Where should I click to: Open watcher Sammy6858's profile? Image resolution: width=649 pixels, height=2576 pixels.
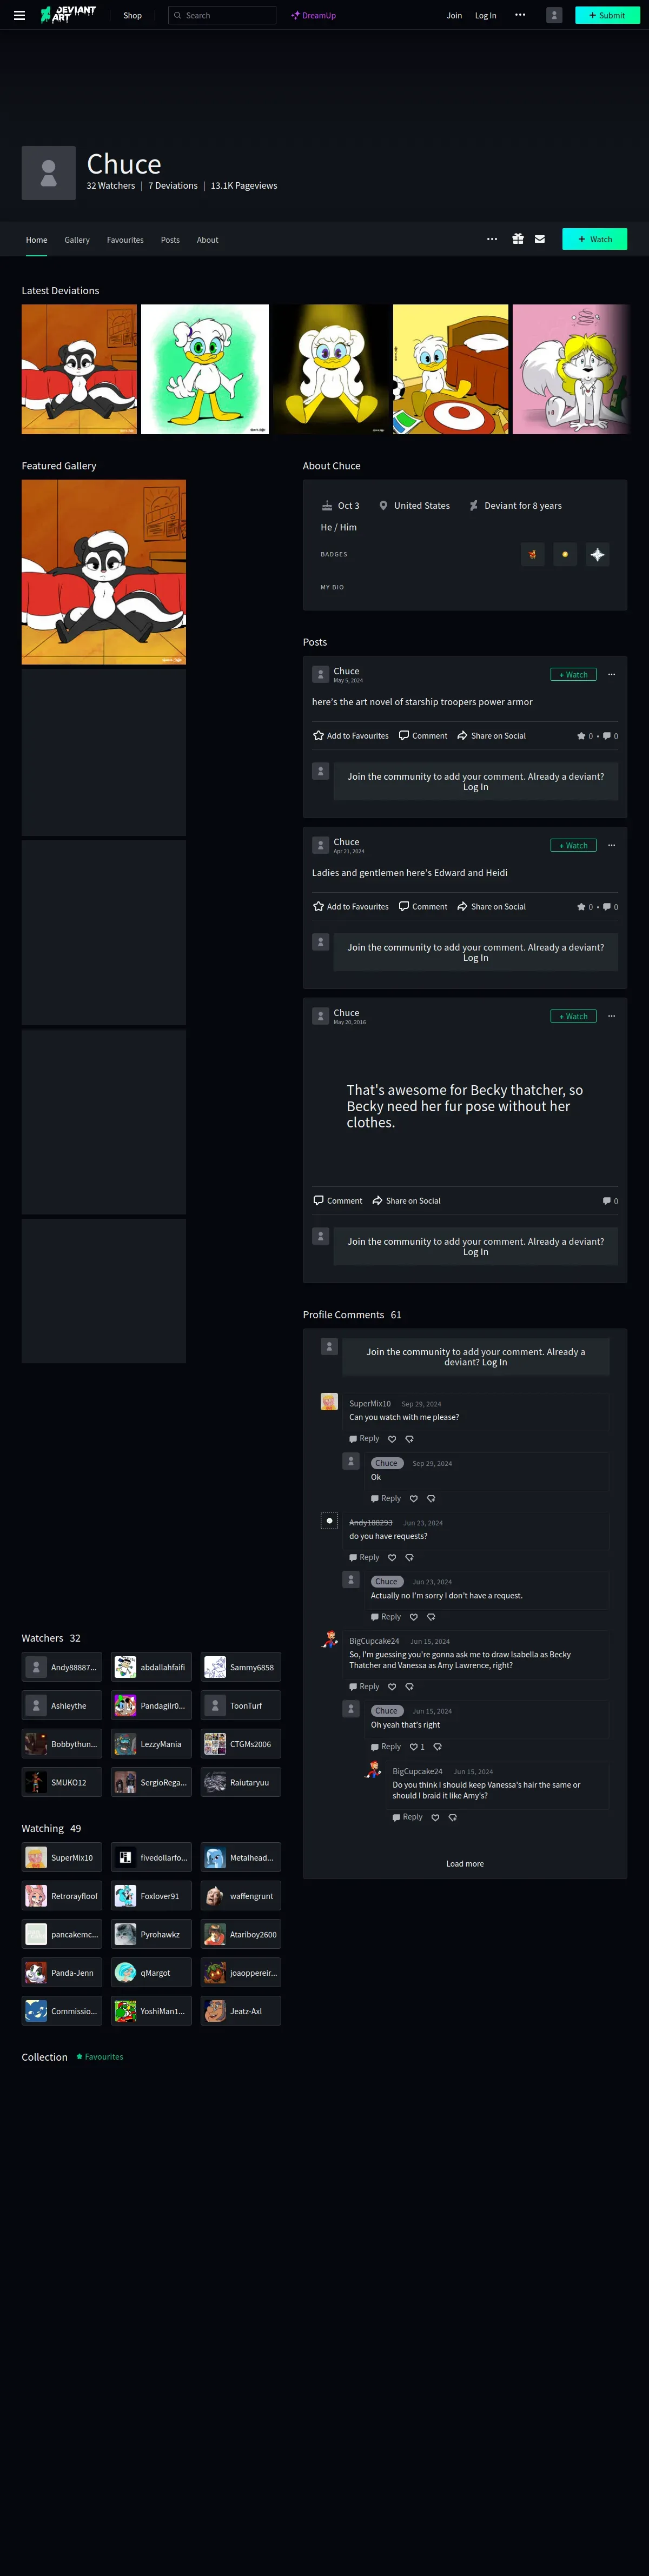click(241, 1667)
